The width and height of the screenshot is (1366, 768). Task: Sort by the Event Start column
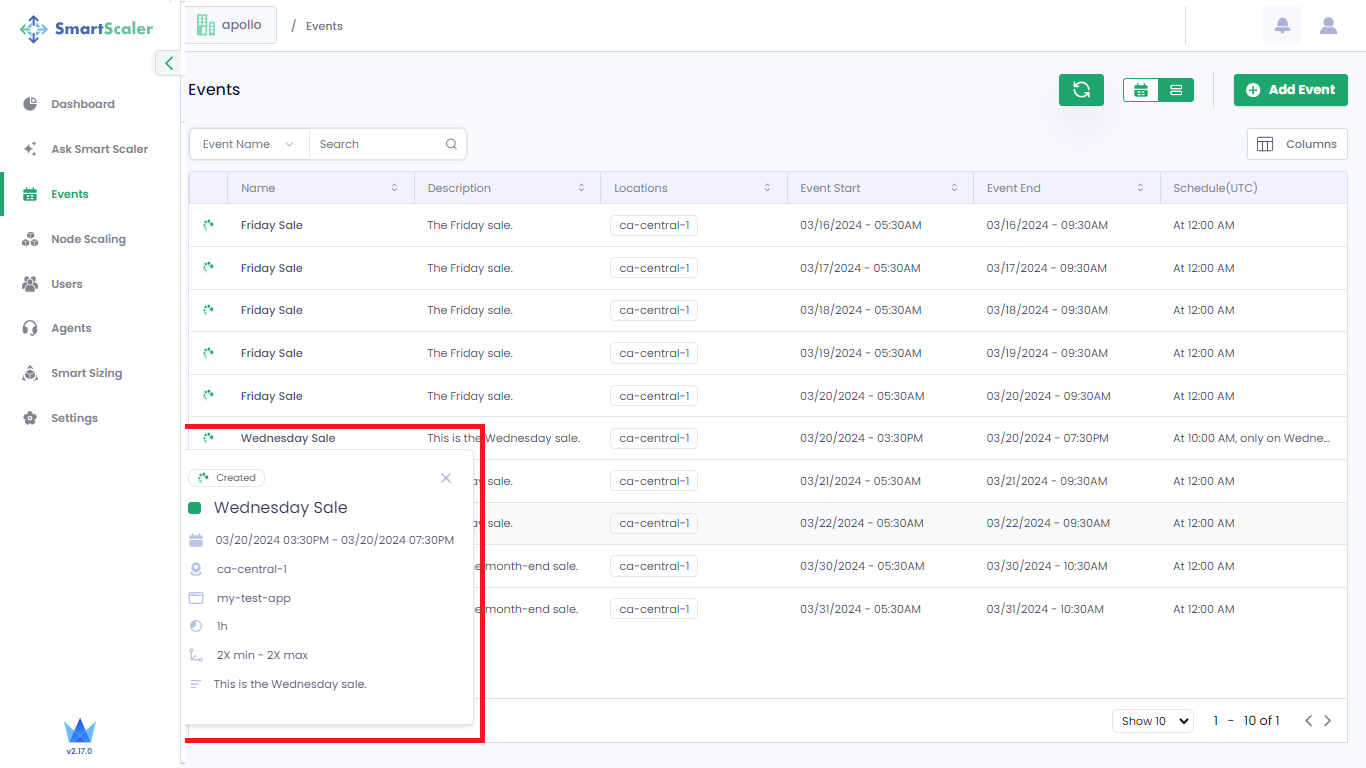point(954,188)
